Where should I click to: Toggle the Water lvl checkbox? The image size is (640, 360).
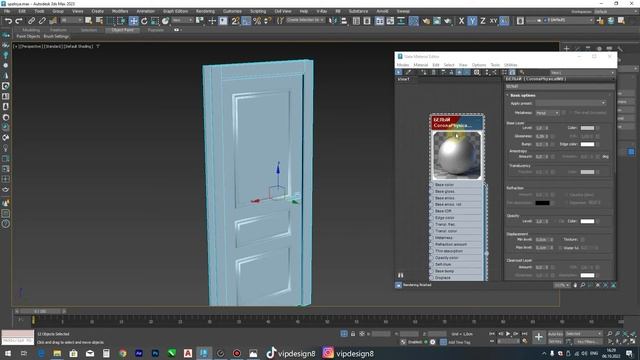coord(560,248)
